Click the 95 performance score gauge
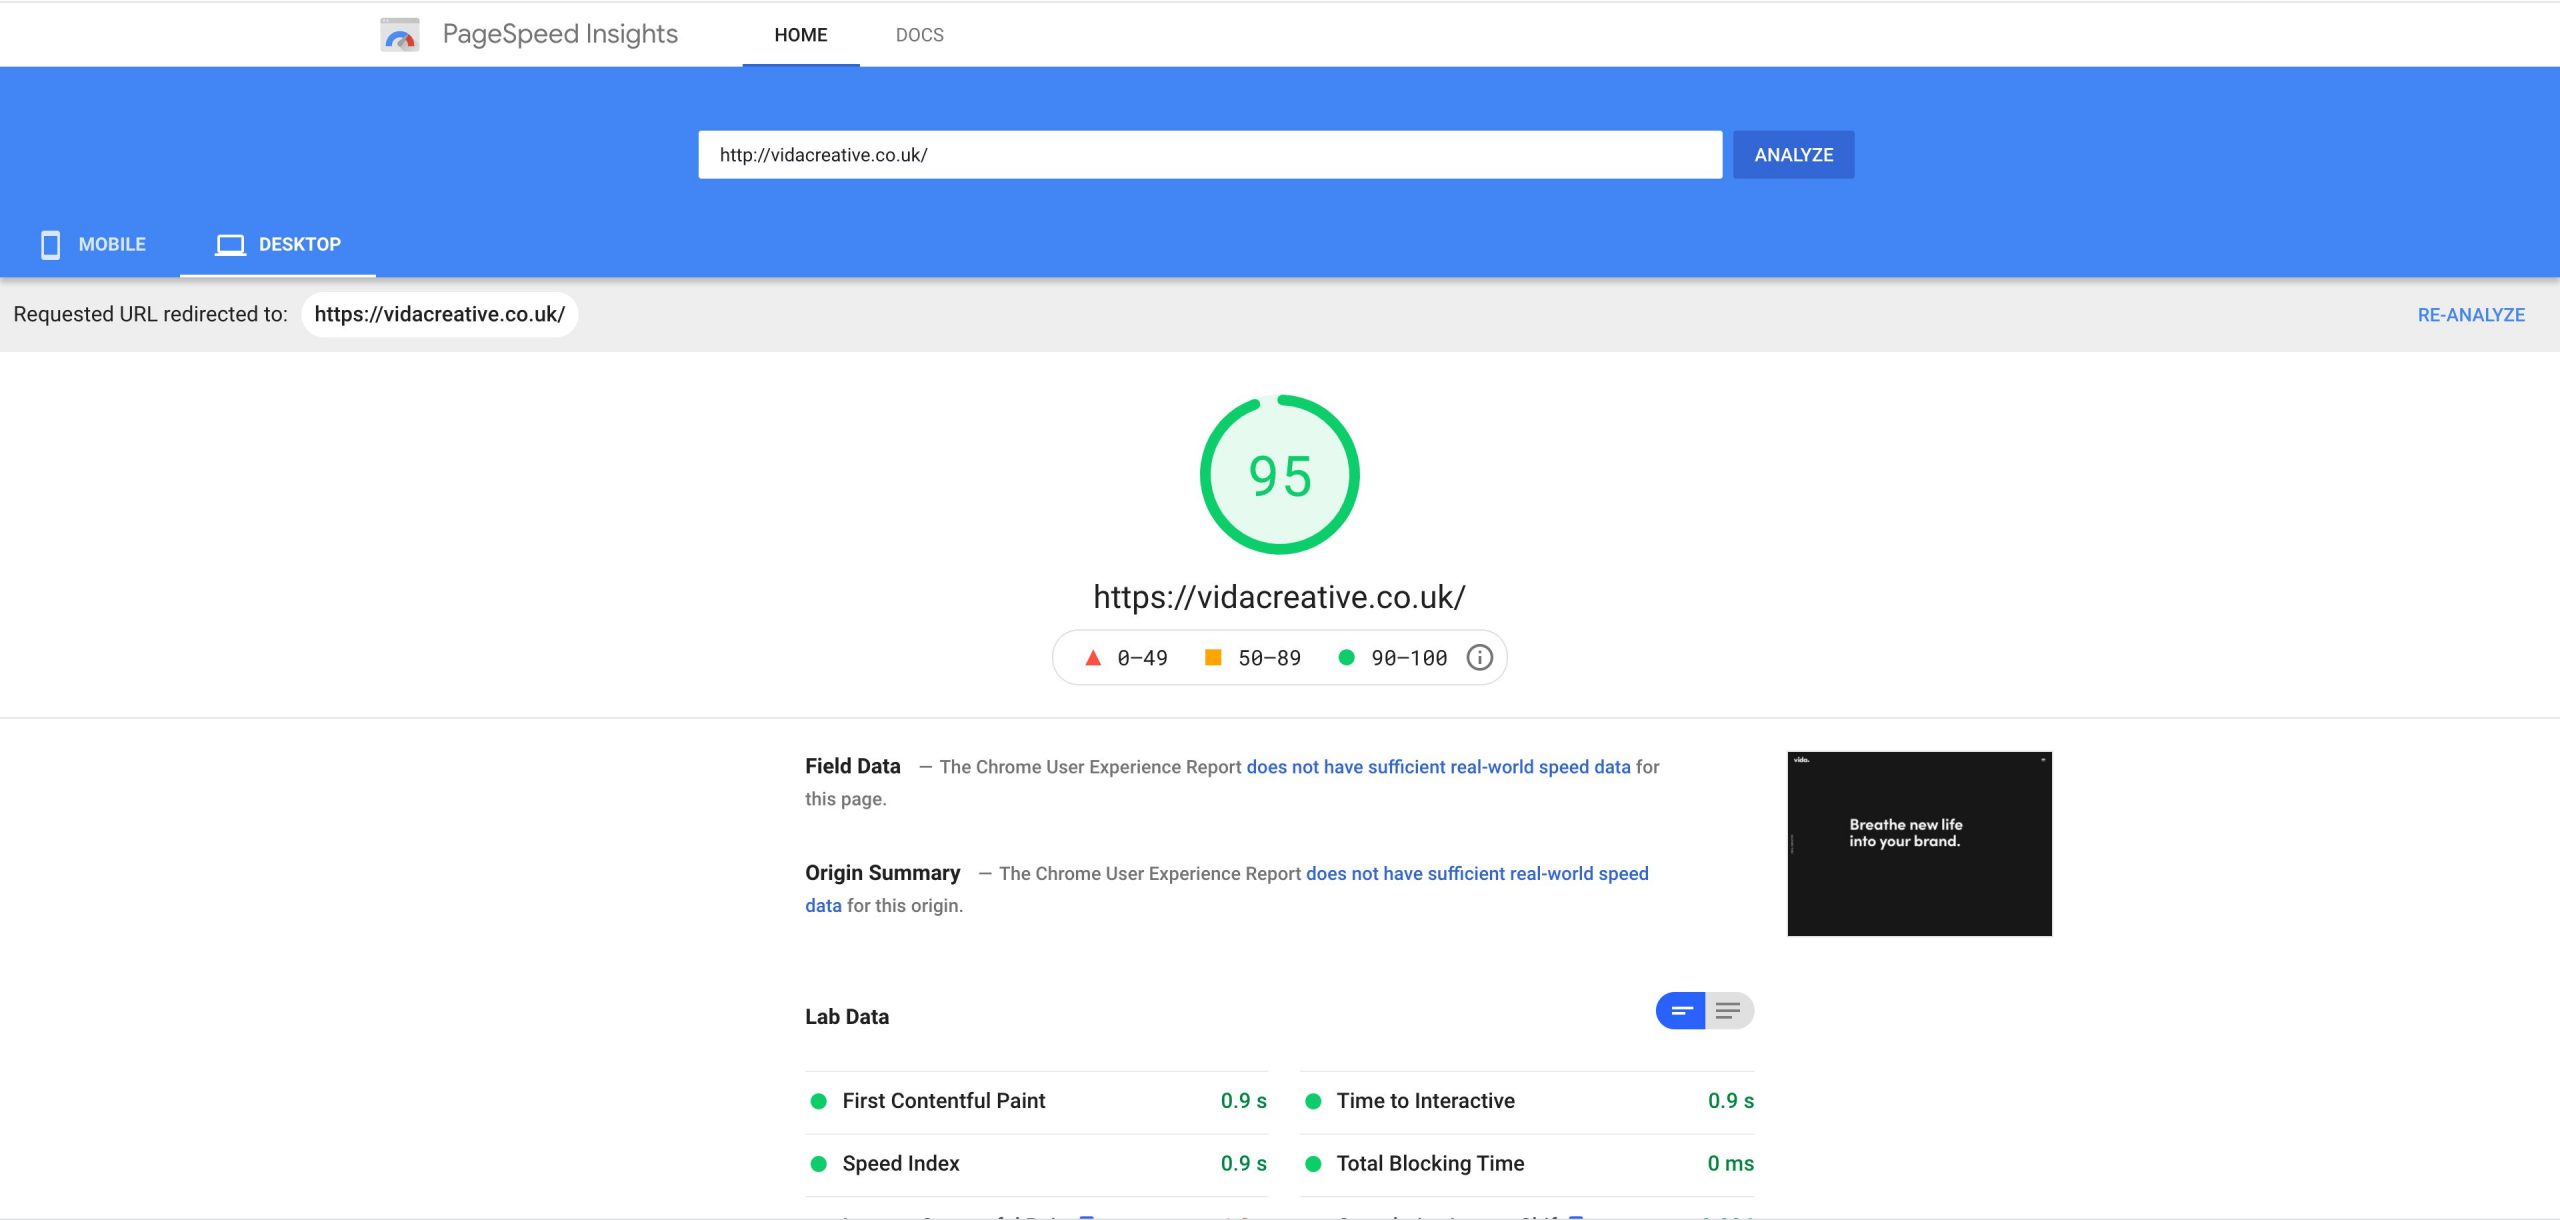2560x1220 pixels. (1279, 475)
